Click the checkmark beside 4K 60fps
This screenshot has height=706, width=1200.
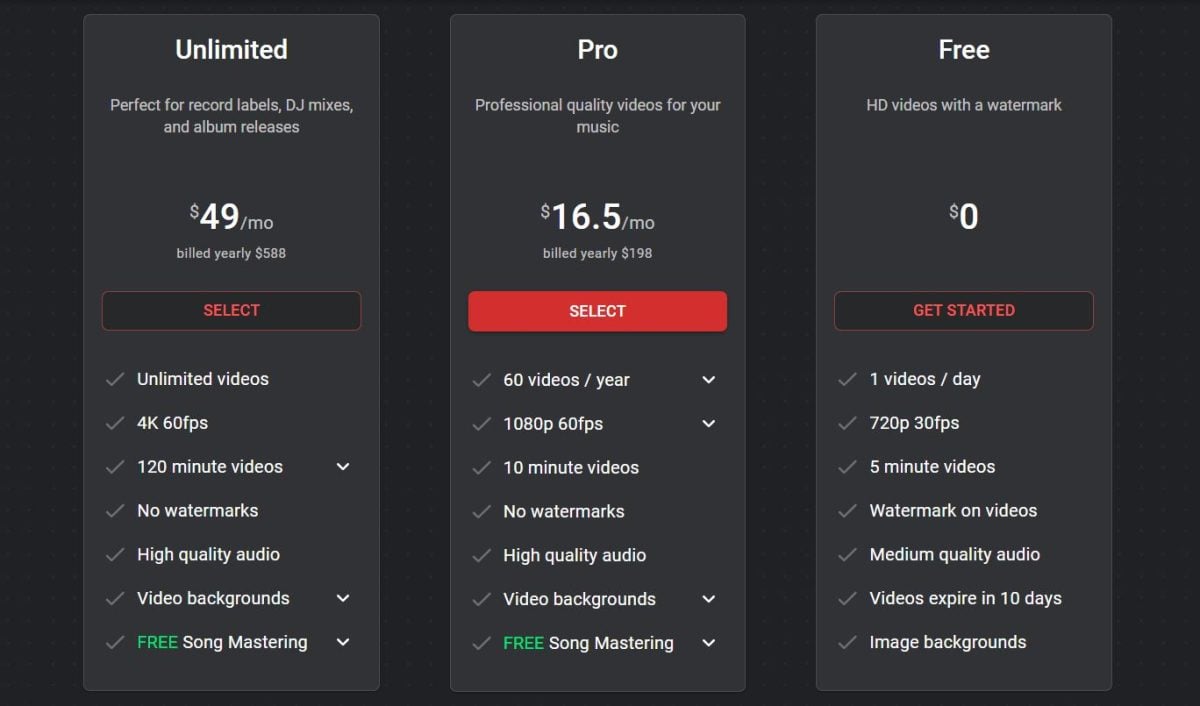pos(115,423)
